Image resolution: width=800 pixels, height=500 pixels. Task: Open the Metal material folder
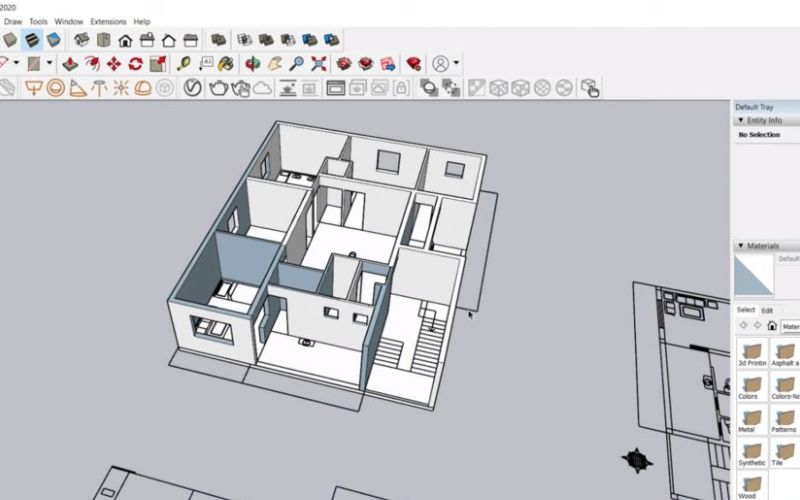(x=752, y=419)
